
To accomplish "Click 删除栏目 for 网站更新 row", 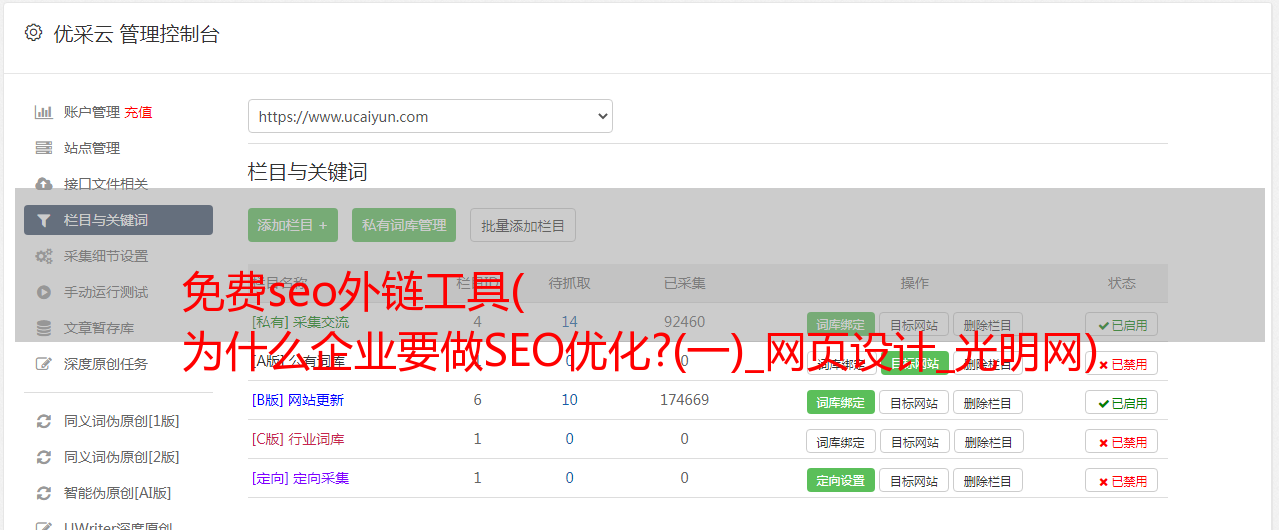I will point(988,403).
